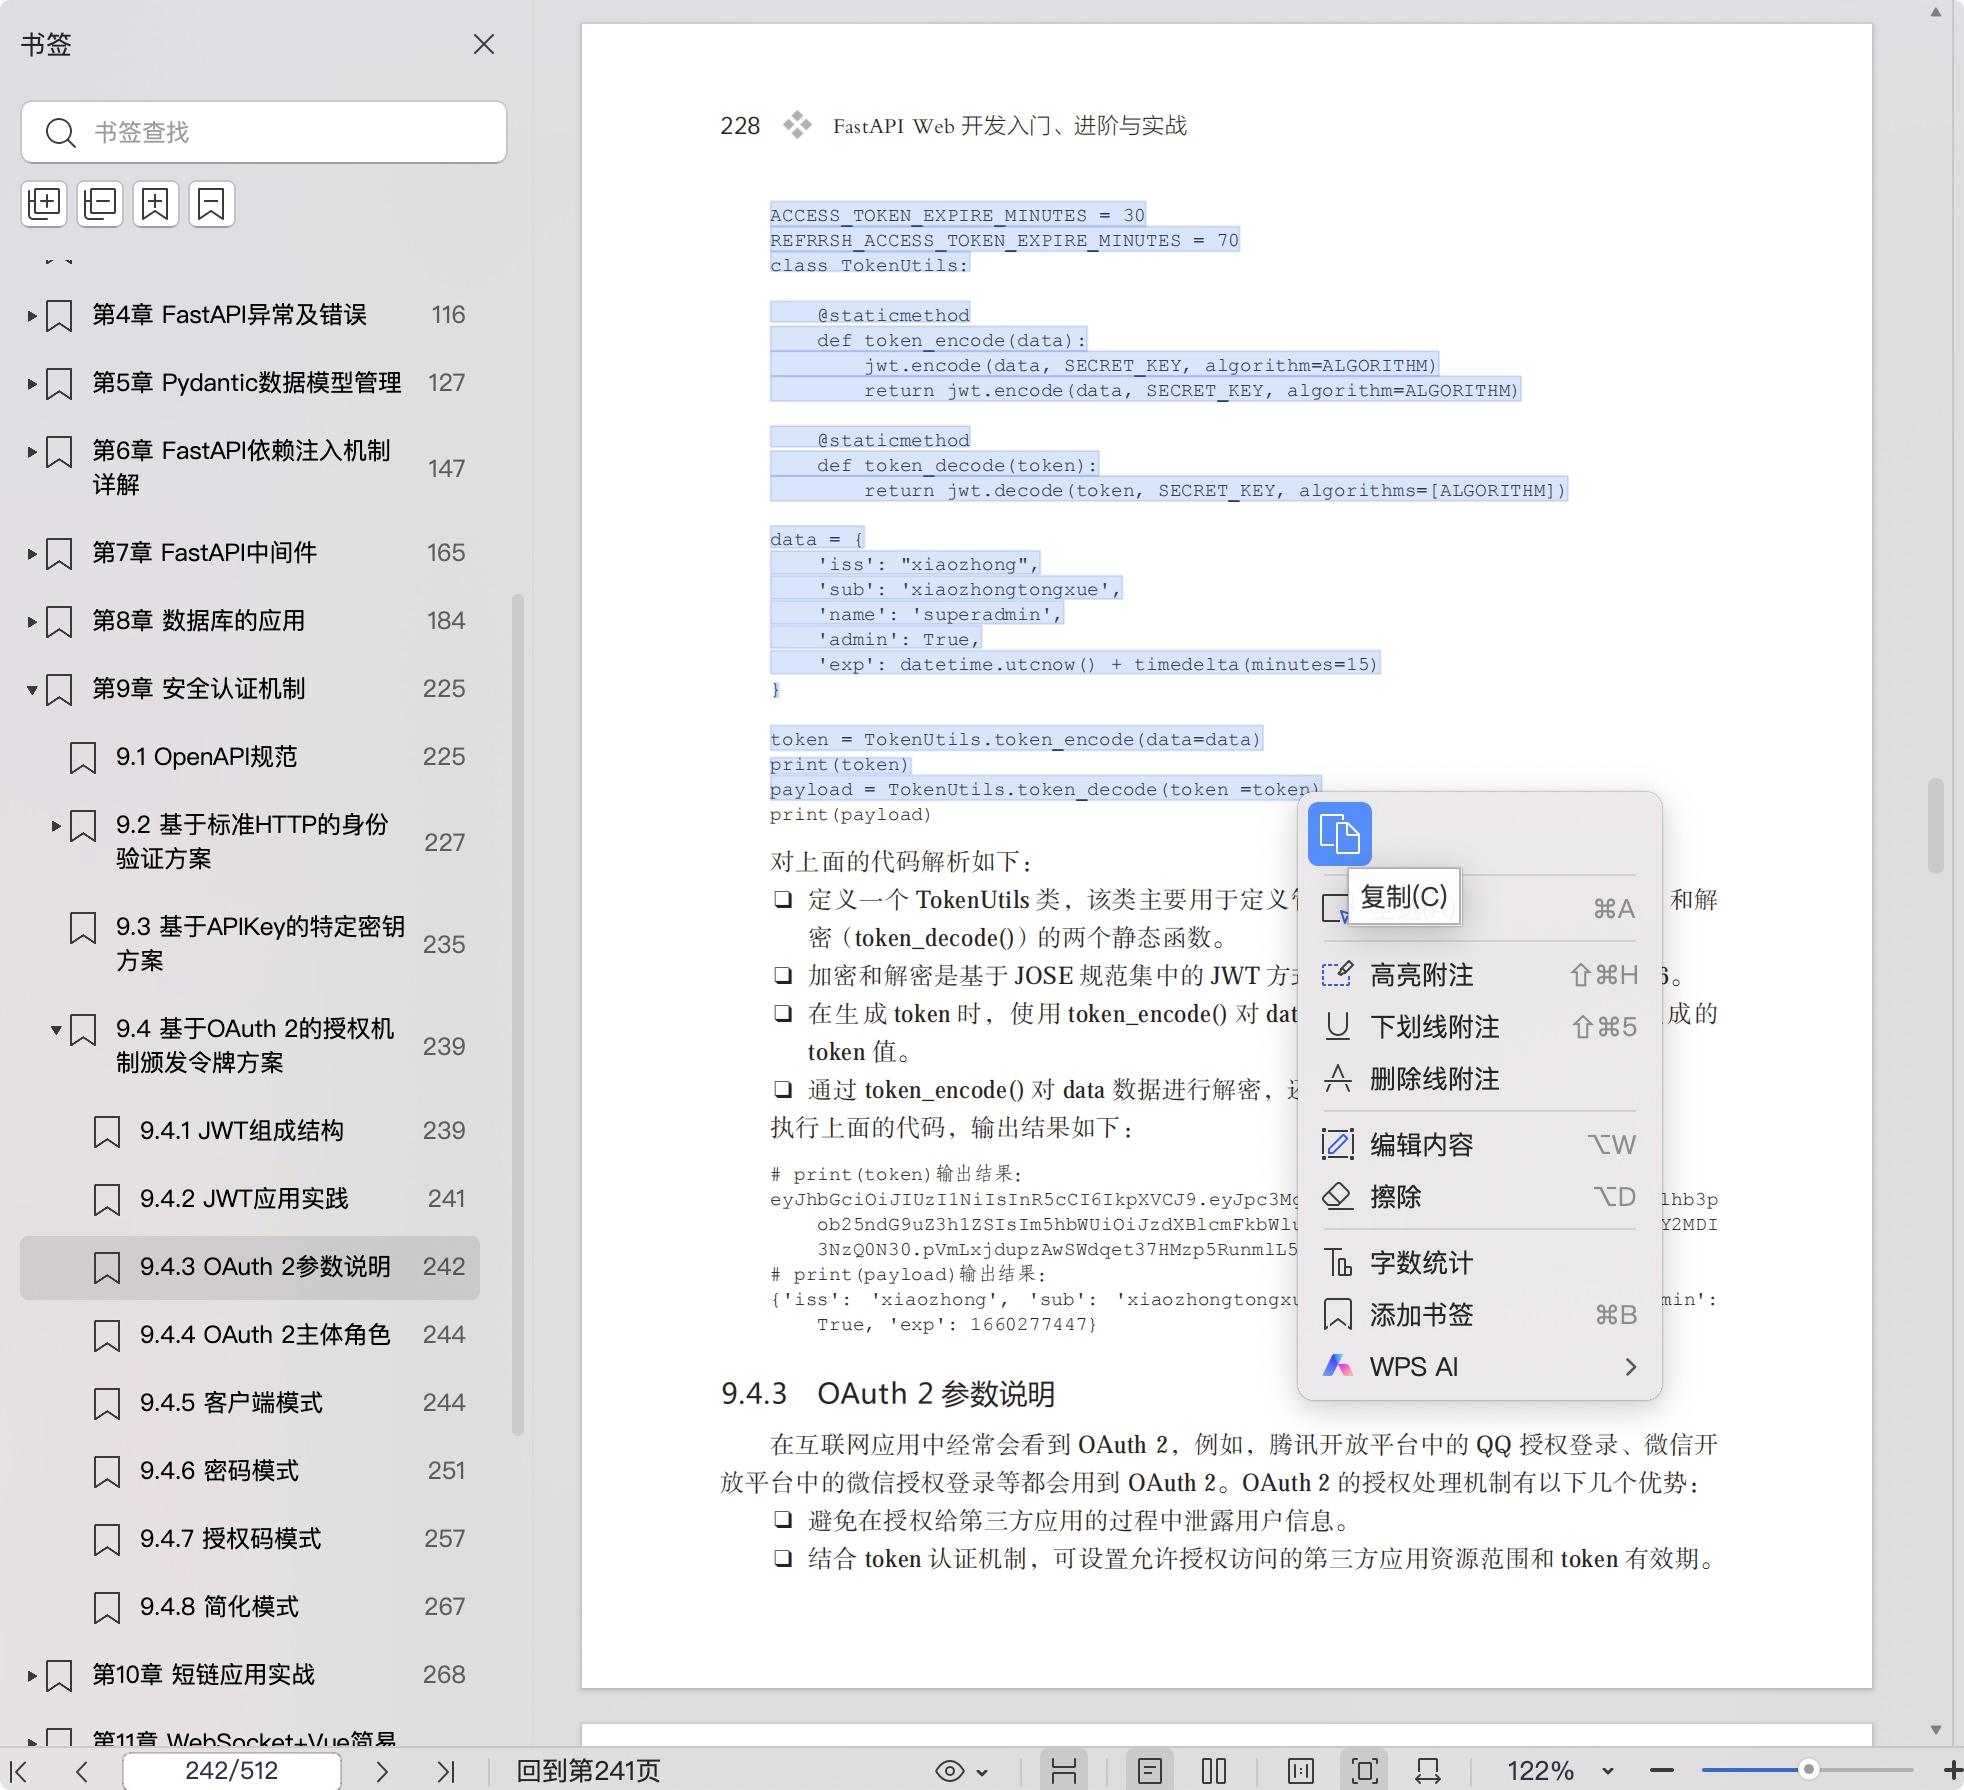Click the document vertical scrollbar thumb
Screen dimensions: 1964x1790
(1935, 826)
